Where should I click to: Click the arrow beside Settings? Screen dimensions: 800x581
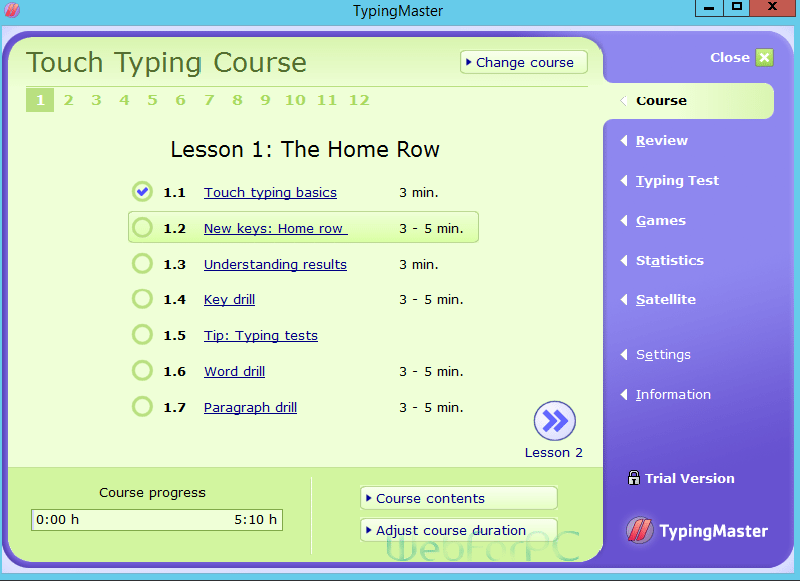[x=624, y=355]
